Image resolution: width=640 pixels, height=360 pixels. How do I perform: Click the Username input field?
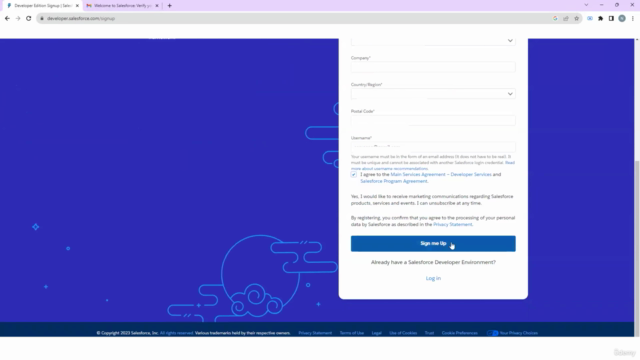(433, 147)
